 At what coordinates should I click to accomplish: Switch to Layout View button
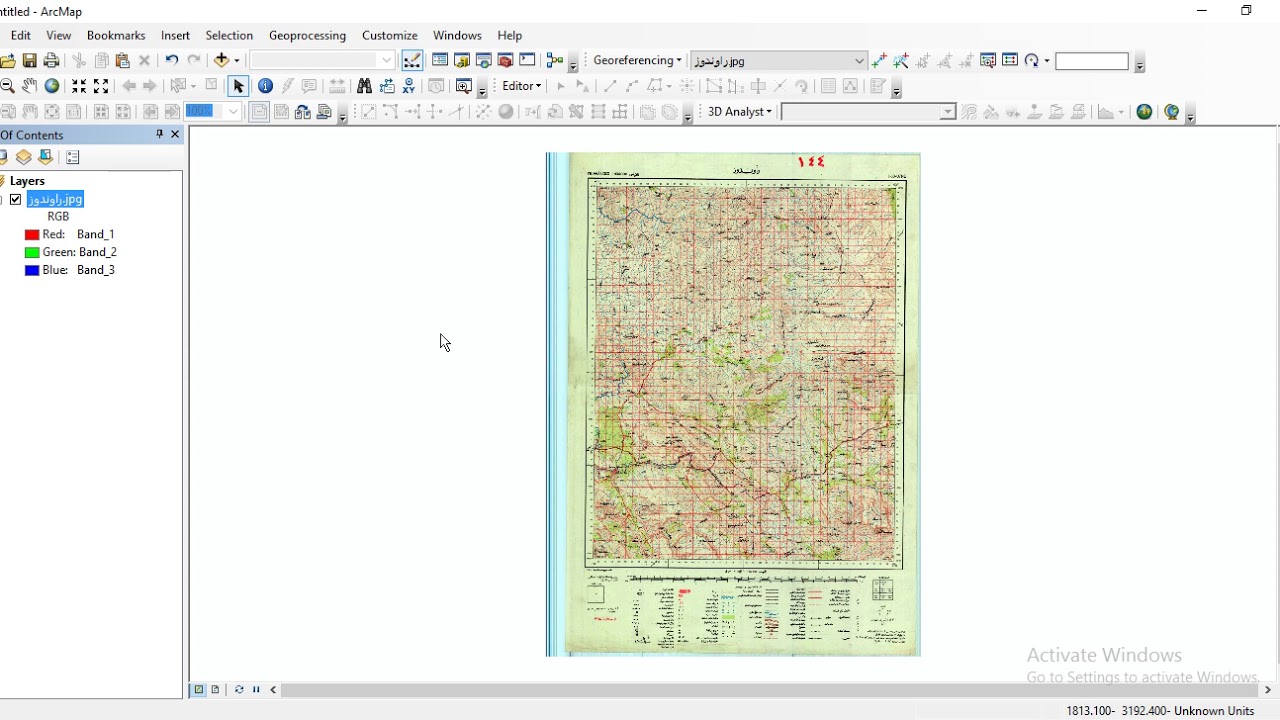[x=215, y=690]
